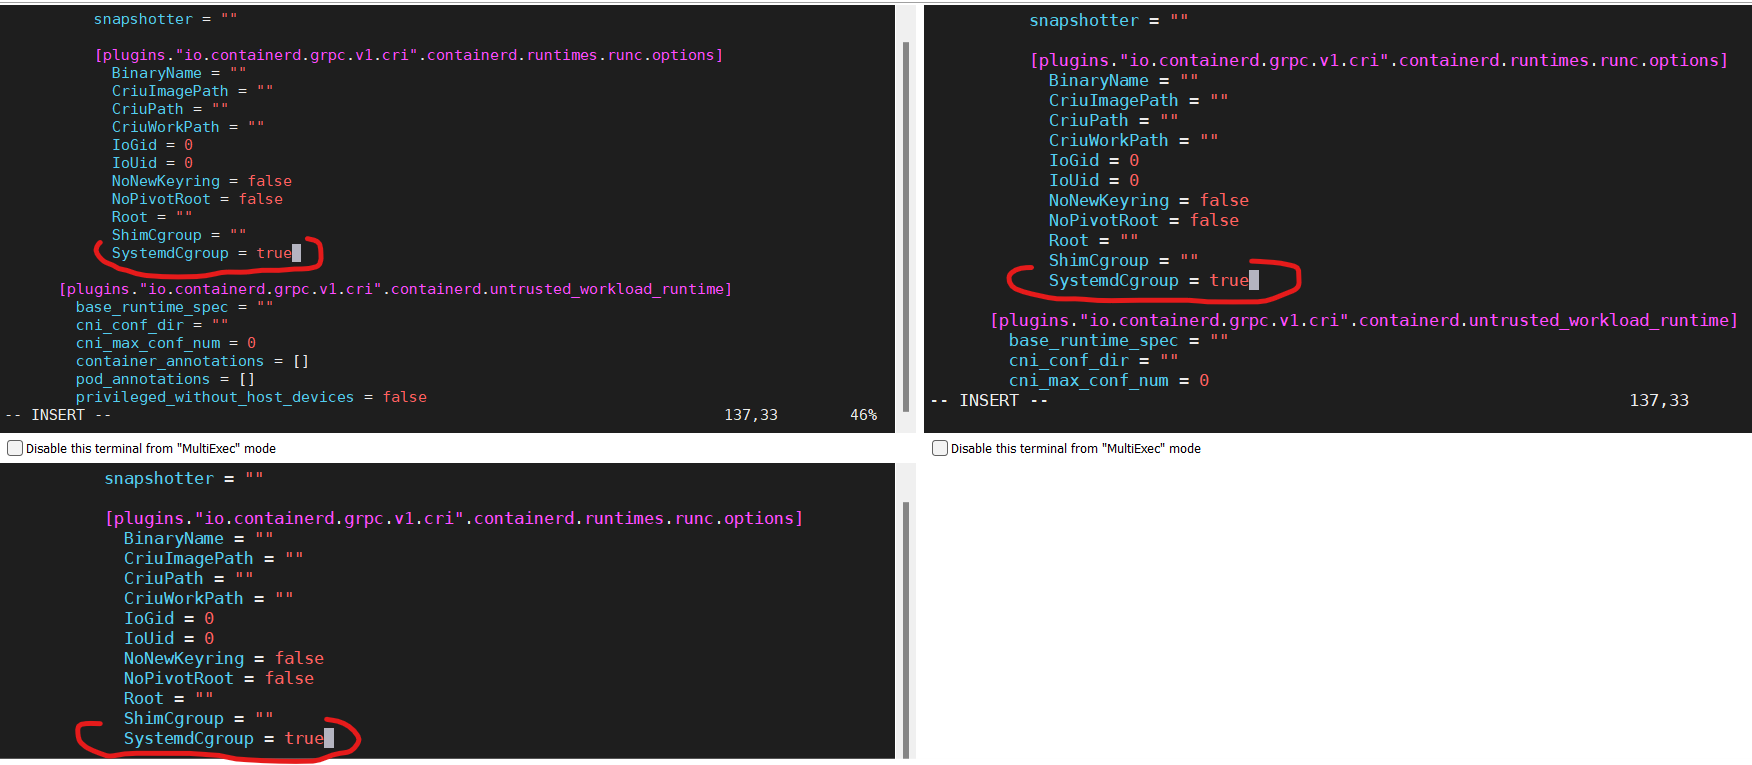Click the SystemdCgroup line in the top-left terminal
This screenshot has height=765, width=1752.
pyautogui.click(x=200, y=253)
